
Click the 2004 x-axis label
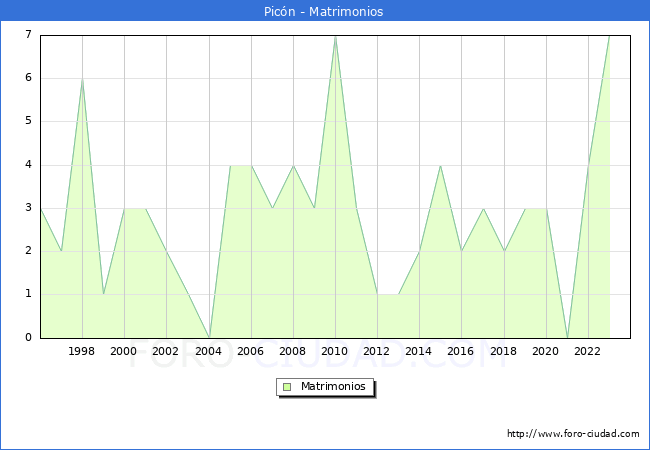(x=208, y=351)
